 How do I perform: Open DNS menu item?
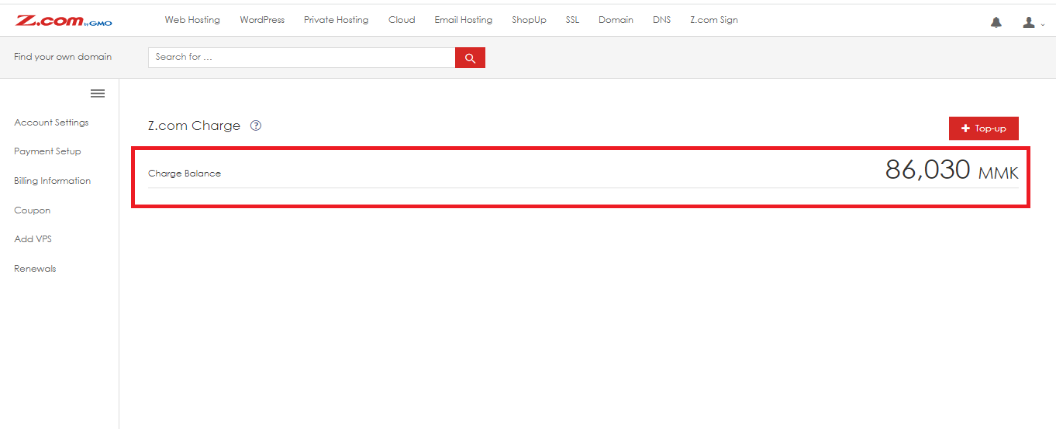[x=661, y=20]
